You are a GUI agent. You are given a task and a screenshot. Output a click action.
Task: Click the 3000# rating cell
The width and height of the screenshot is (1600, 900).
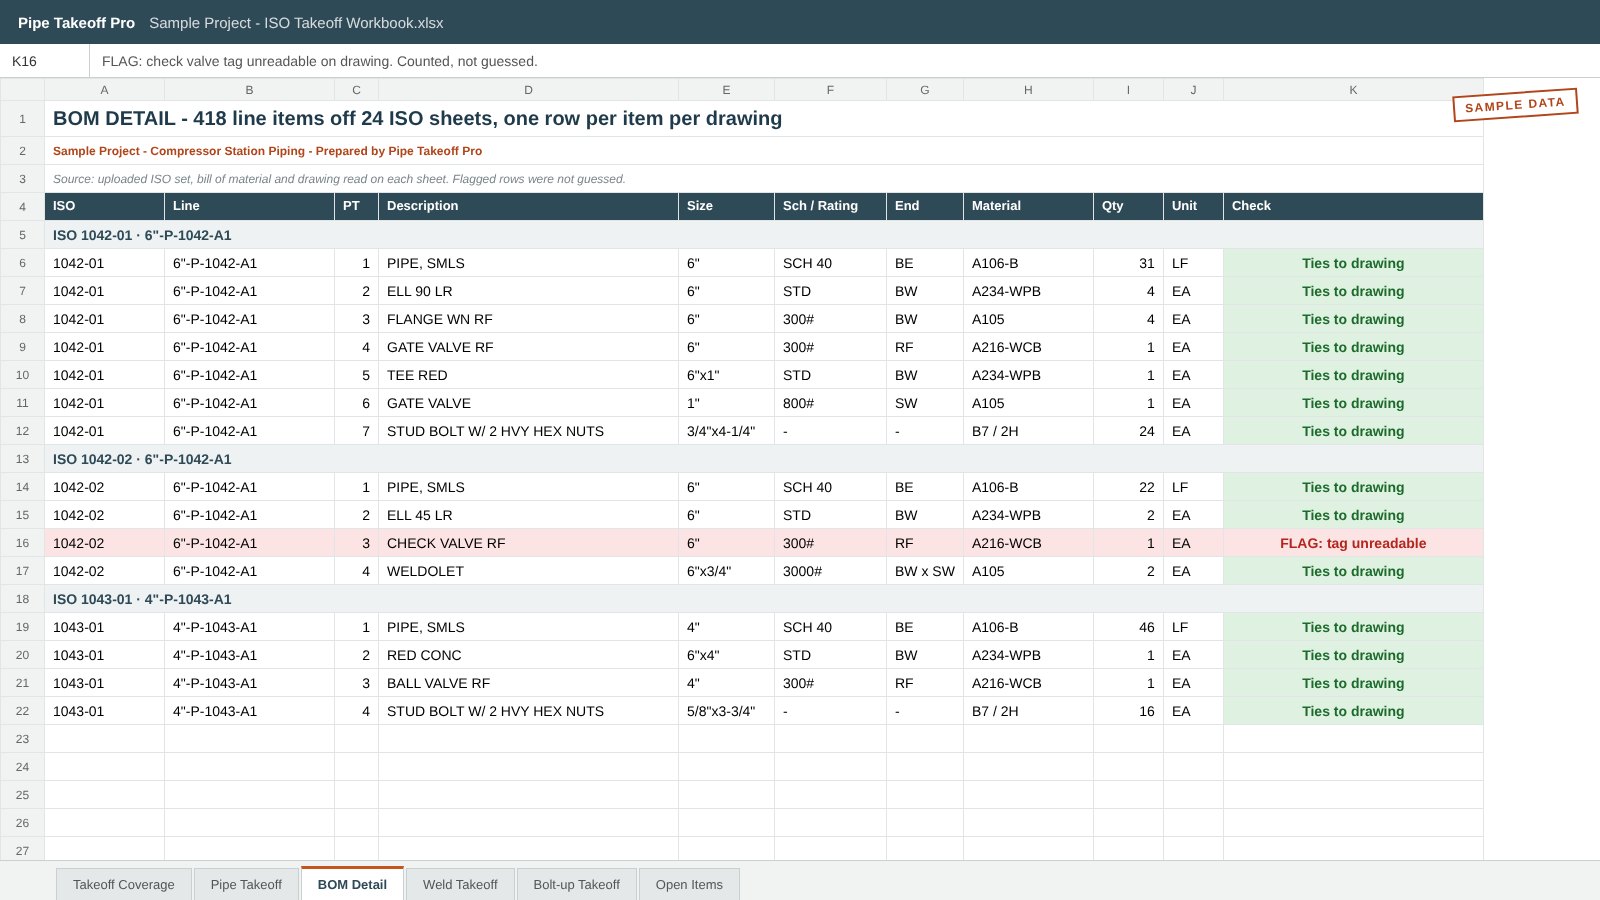tap(830, 571)
